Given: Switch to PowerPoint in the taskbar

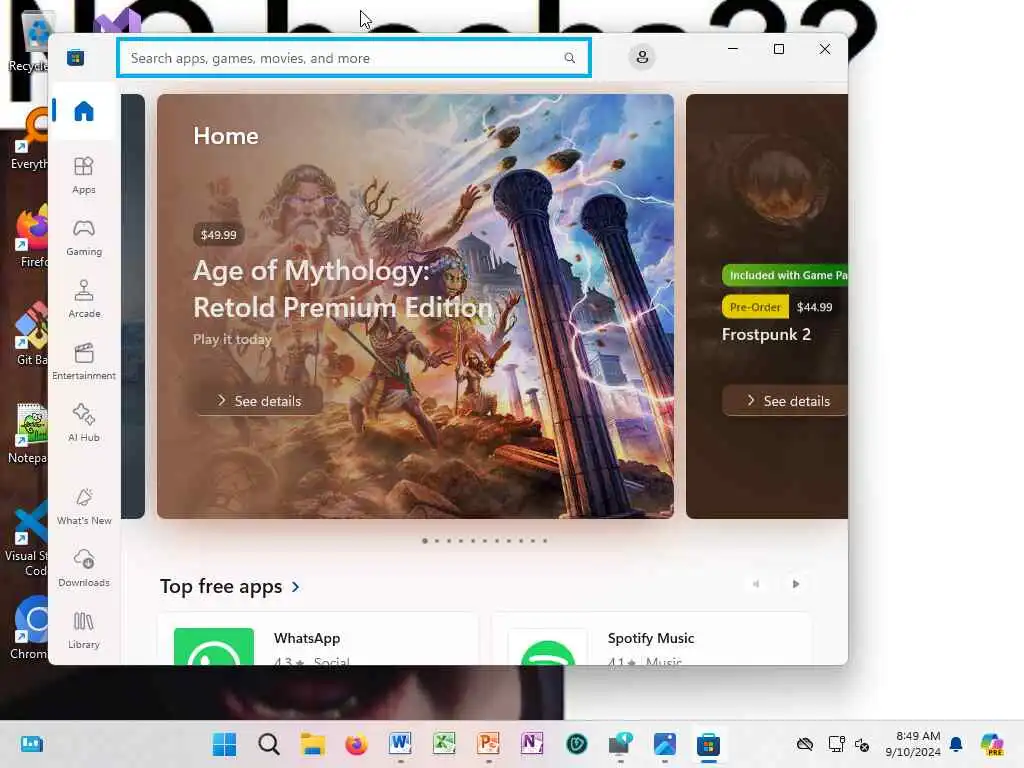Looking at the screenshot, I should [488, 744].
